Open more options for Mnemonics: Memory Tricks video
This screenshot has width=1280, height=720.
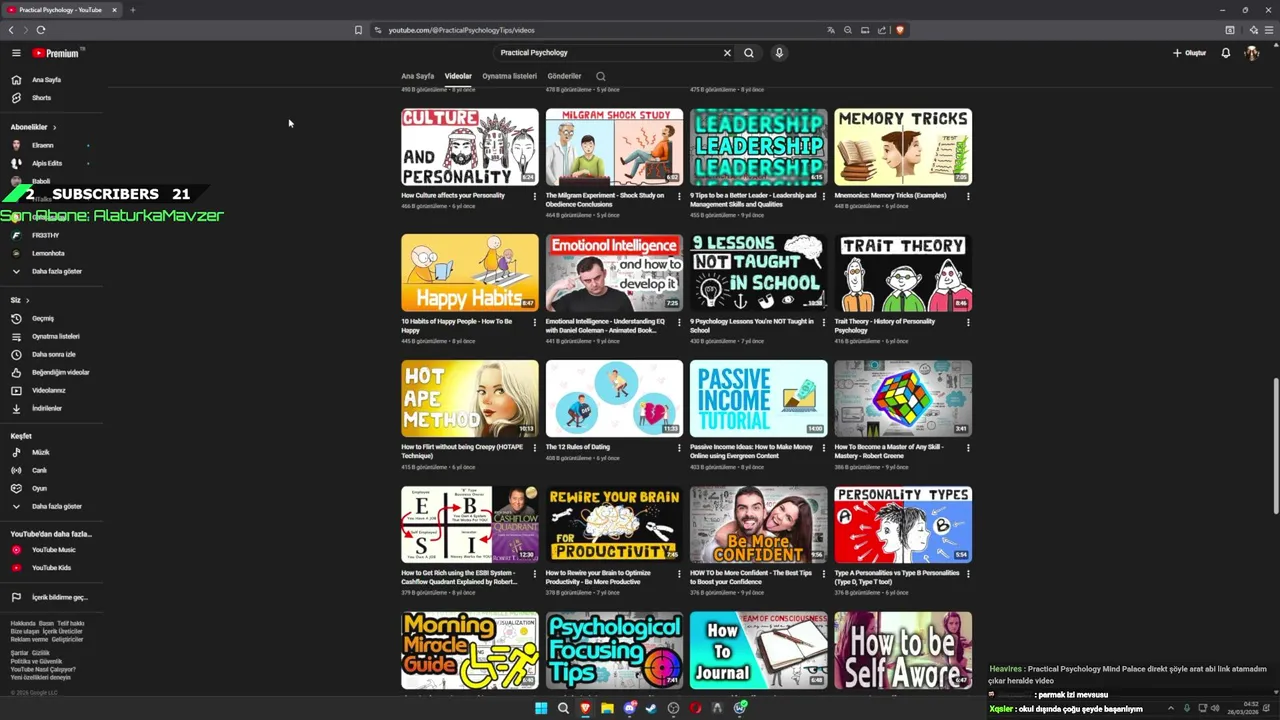tap(968, 196)
